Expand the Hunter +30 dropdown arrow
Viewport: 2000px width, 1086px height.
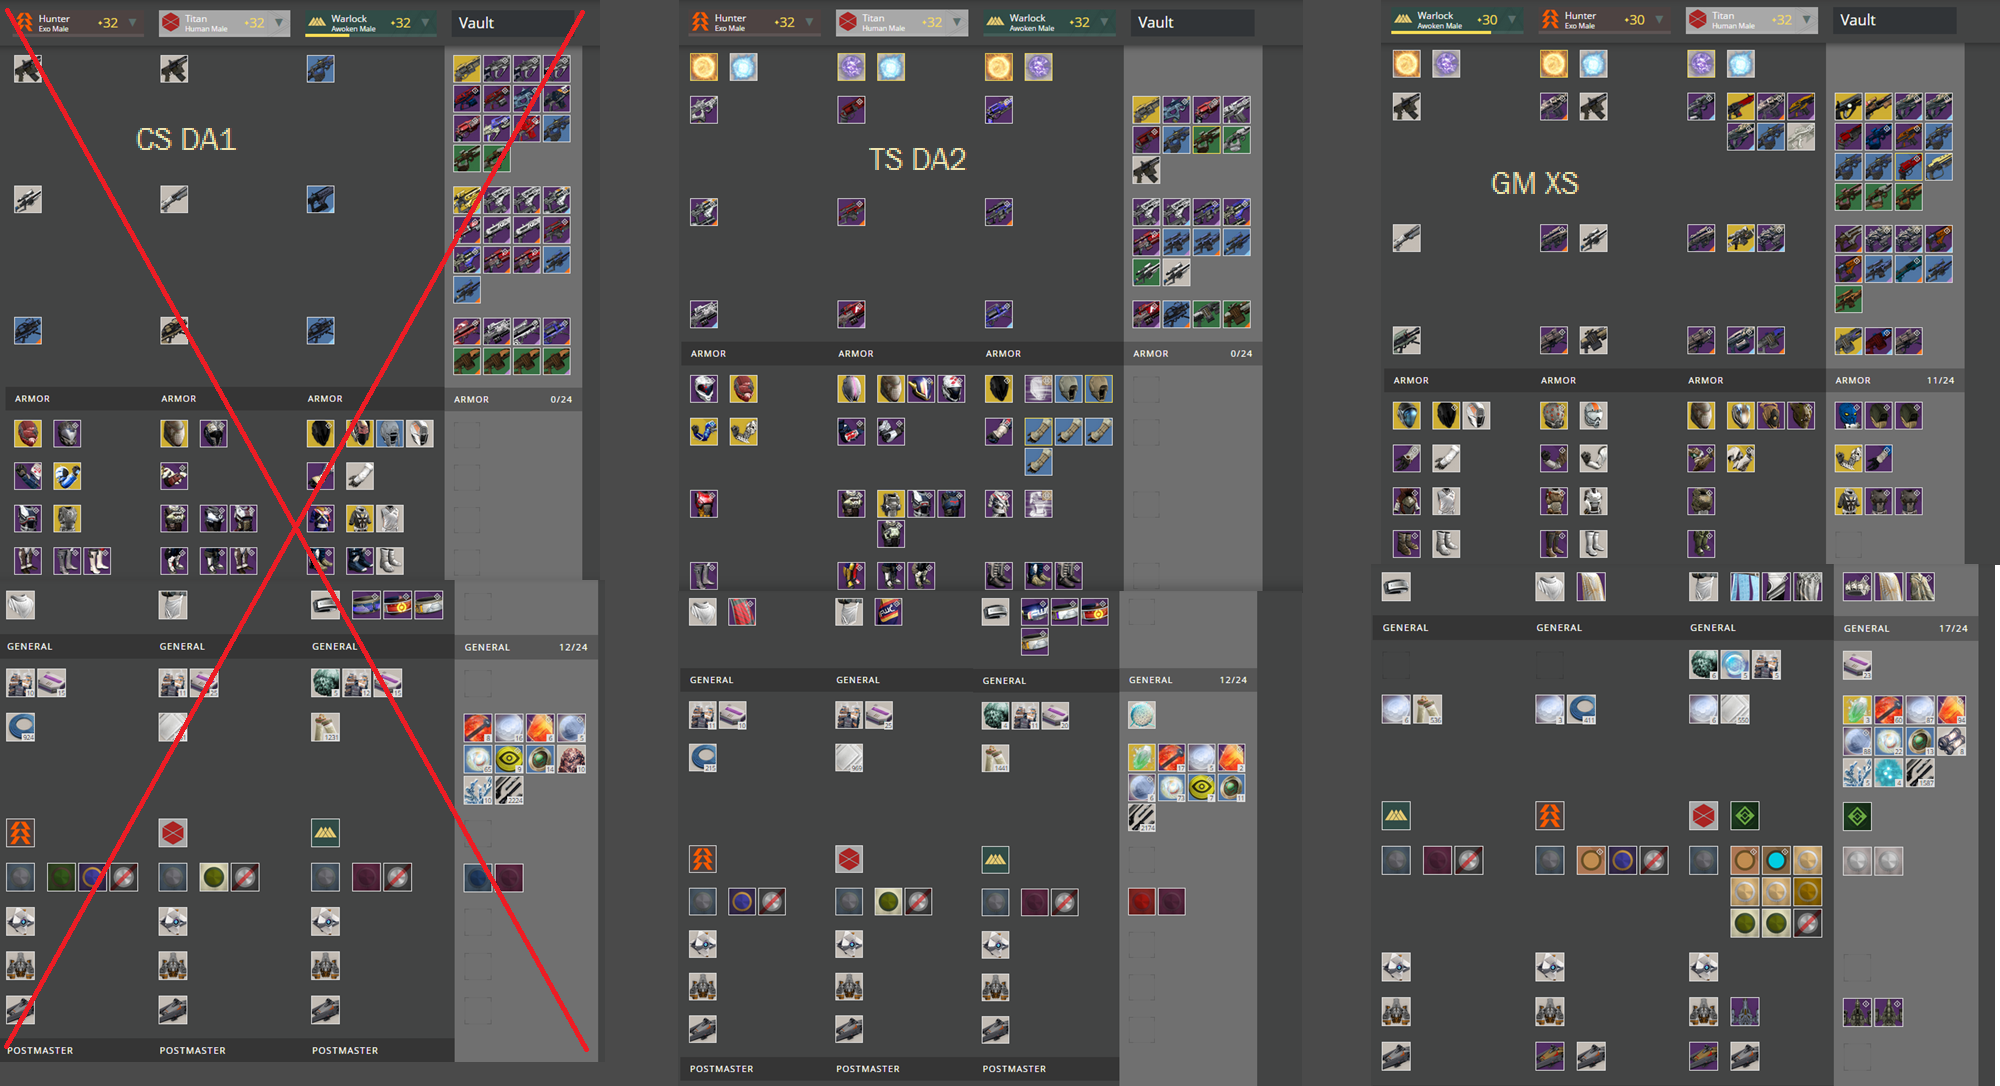[x=1659, y=19]
